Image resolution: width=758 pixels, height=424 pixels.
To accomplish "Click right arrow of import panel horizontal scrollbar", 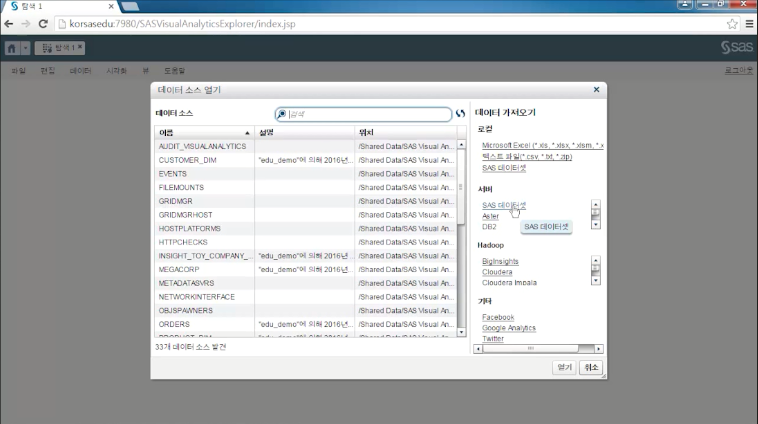I will click(598, 349).
